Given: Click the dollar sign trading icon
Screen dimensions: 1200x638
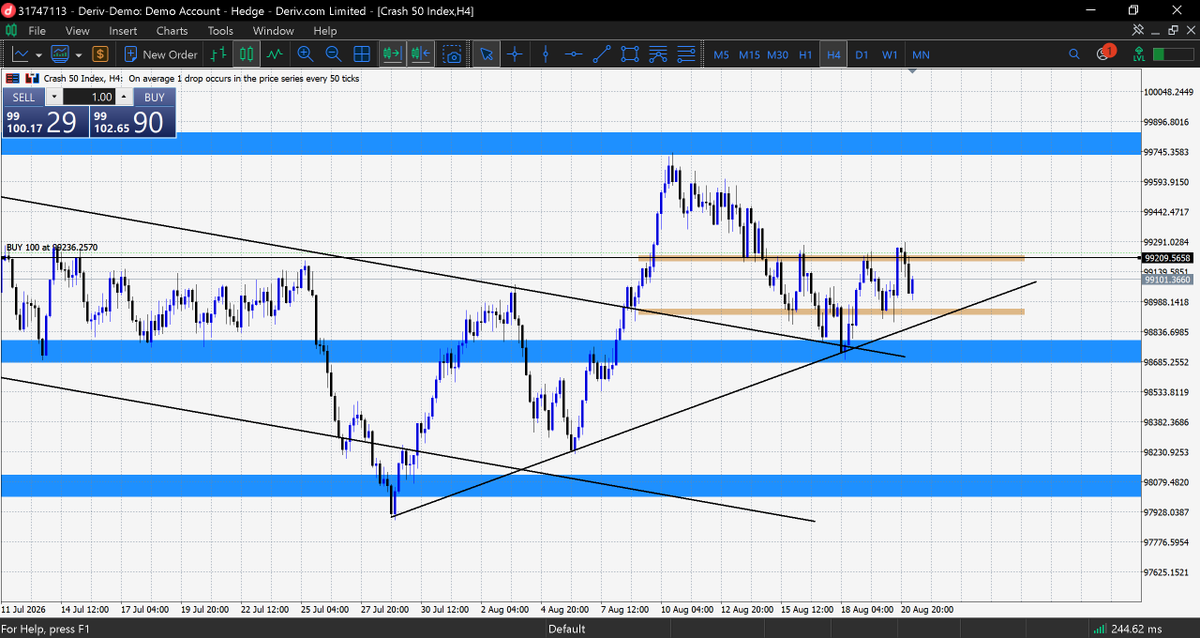Looking at the screenshot, I should 100,54.
